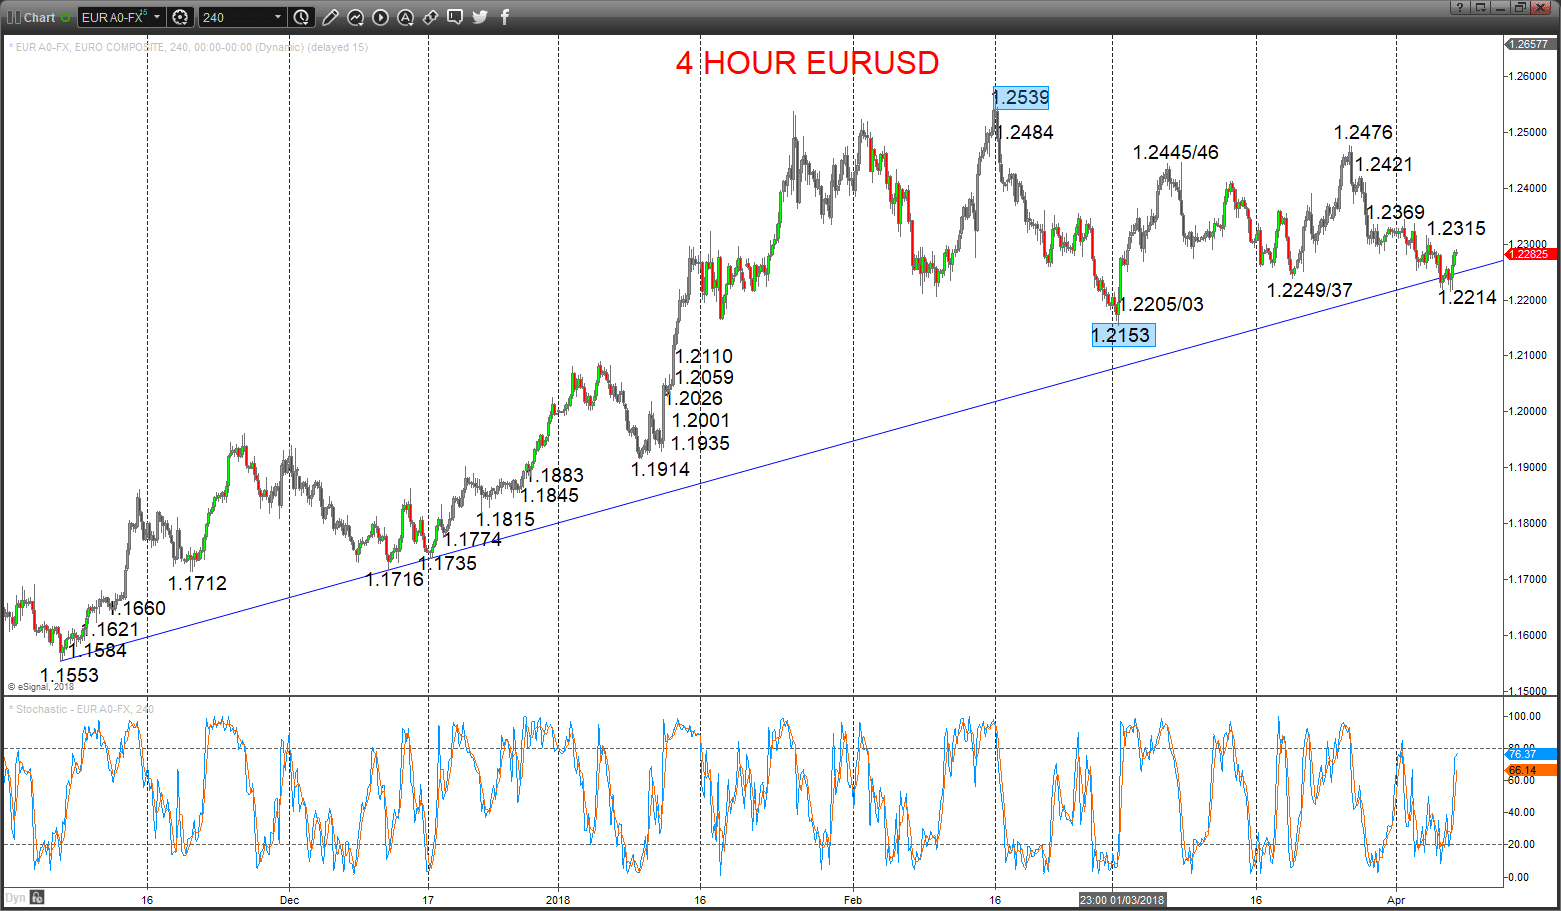
Task: Click the '4 HOUR EURUSD' title text
Action: pyautogui.click(x=807, y=63)
